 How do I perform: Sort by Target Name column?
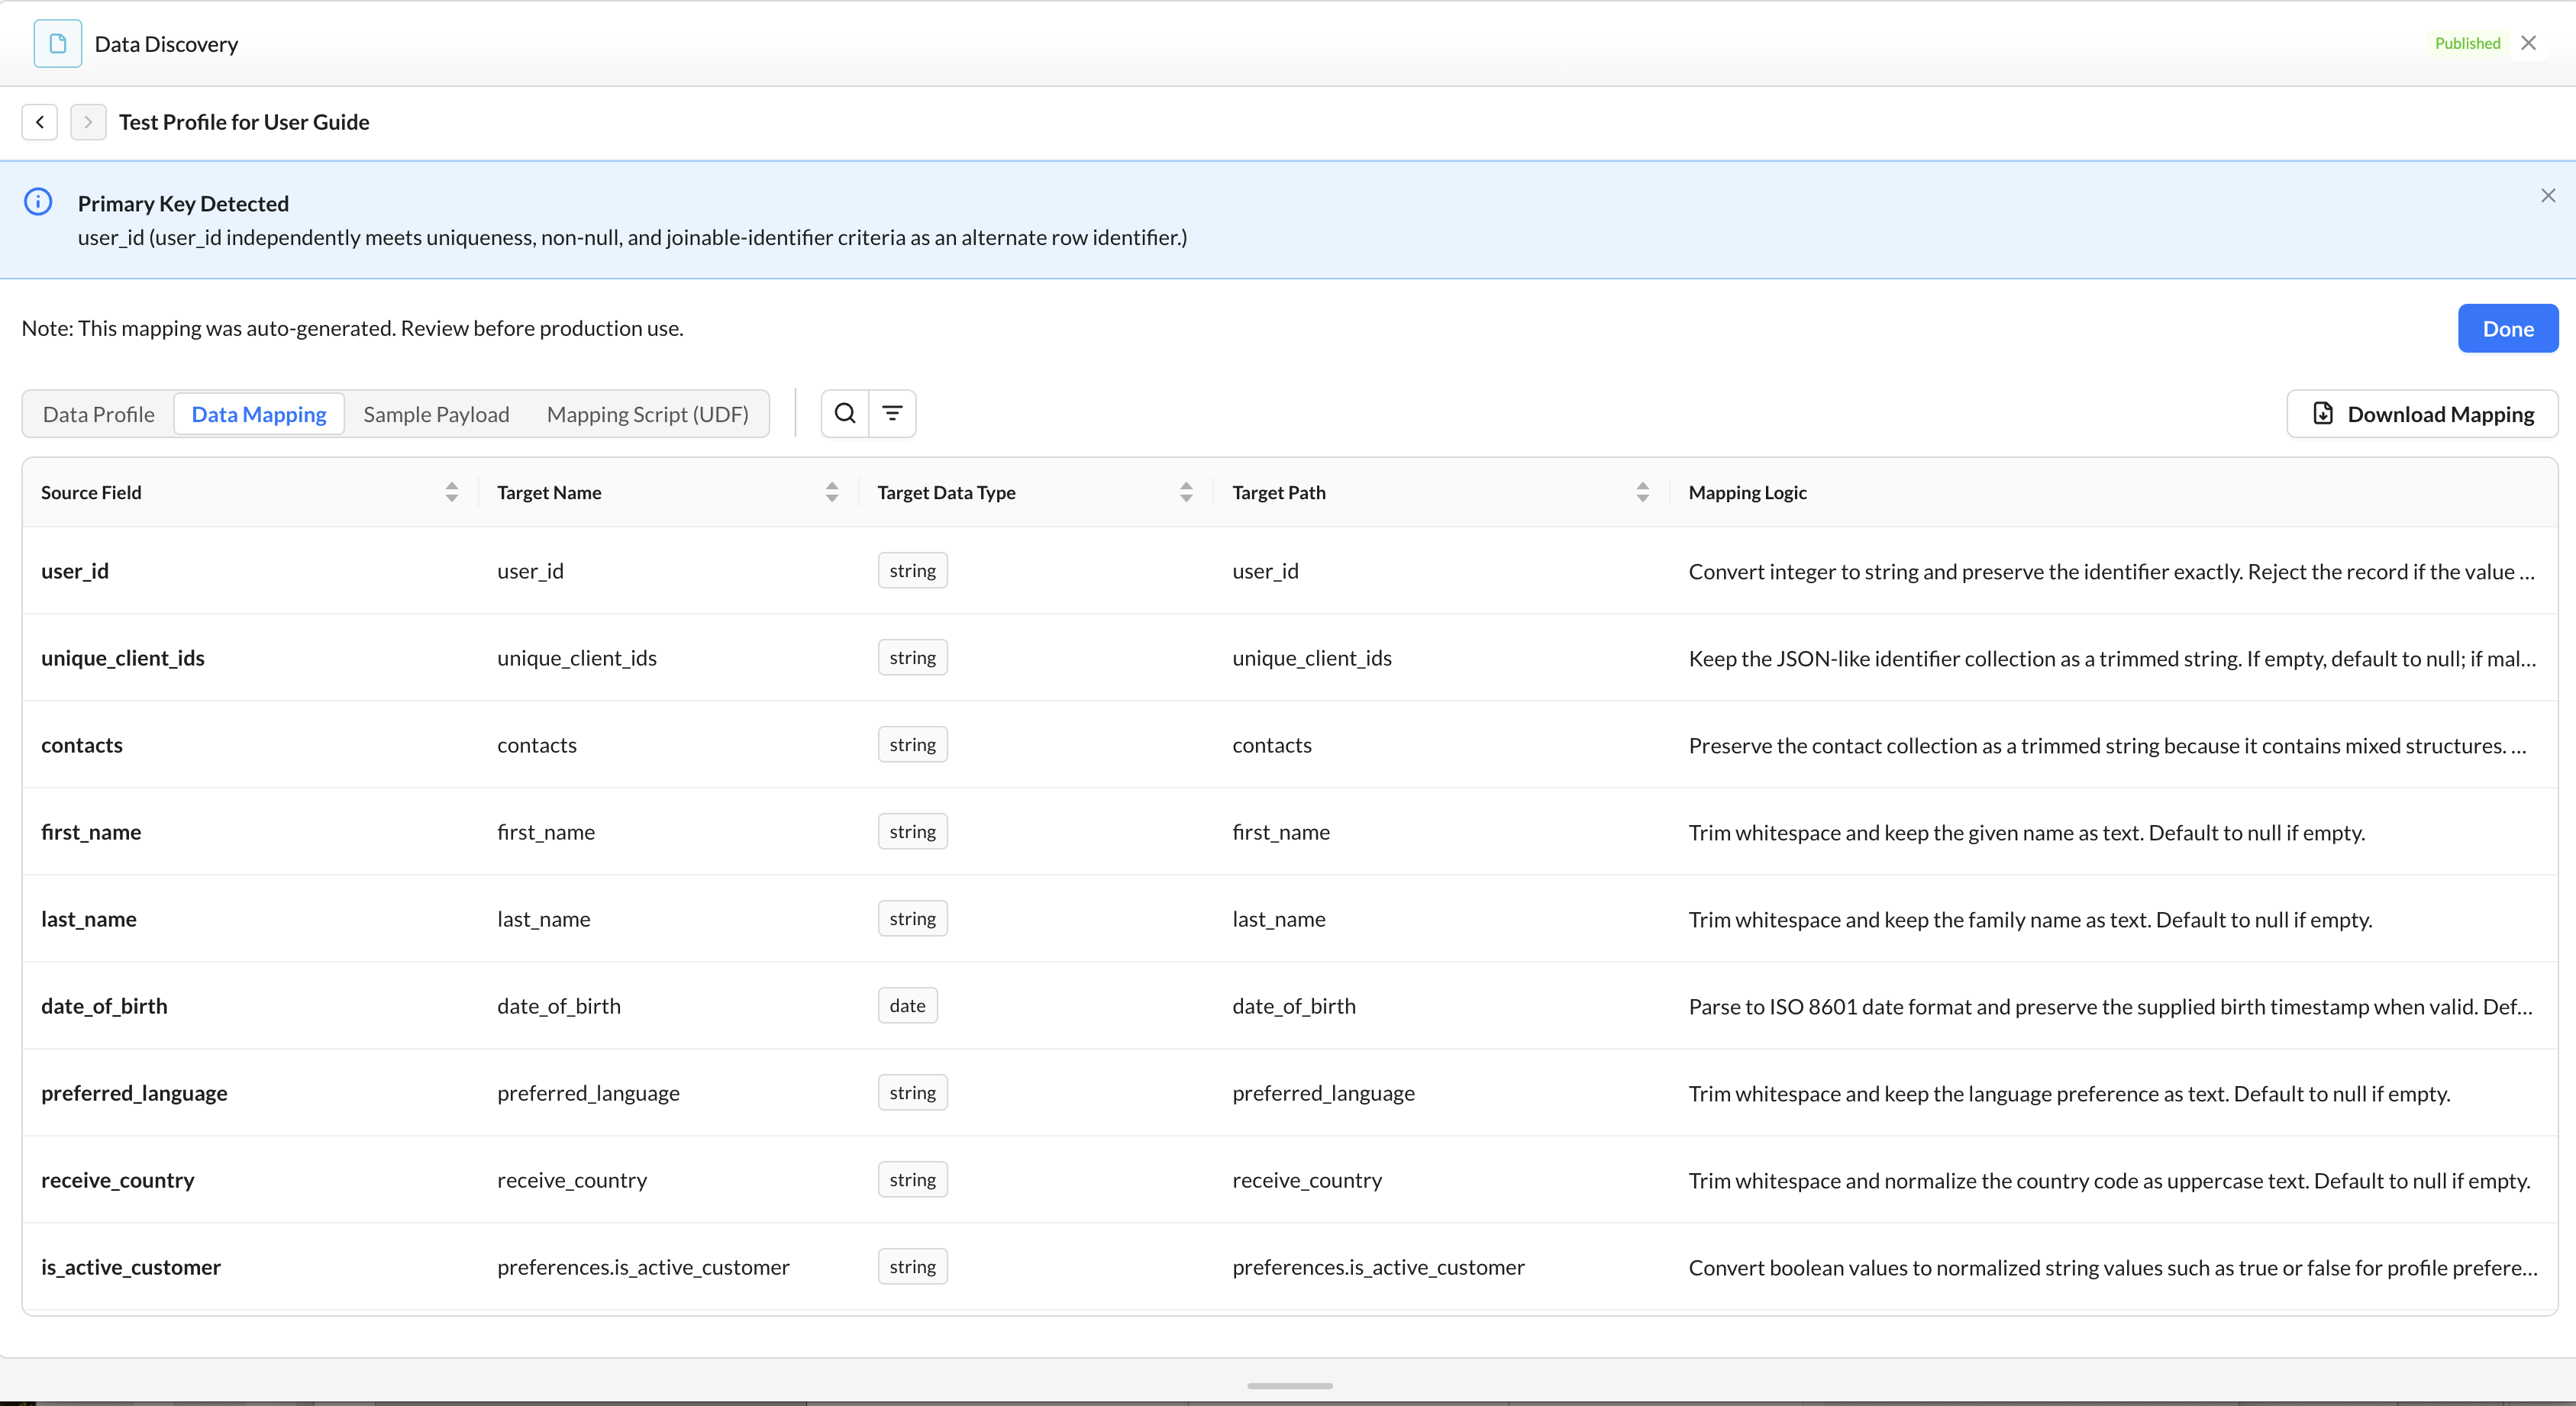point(832,492)
